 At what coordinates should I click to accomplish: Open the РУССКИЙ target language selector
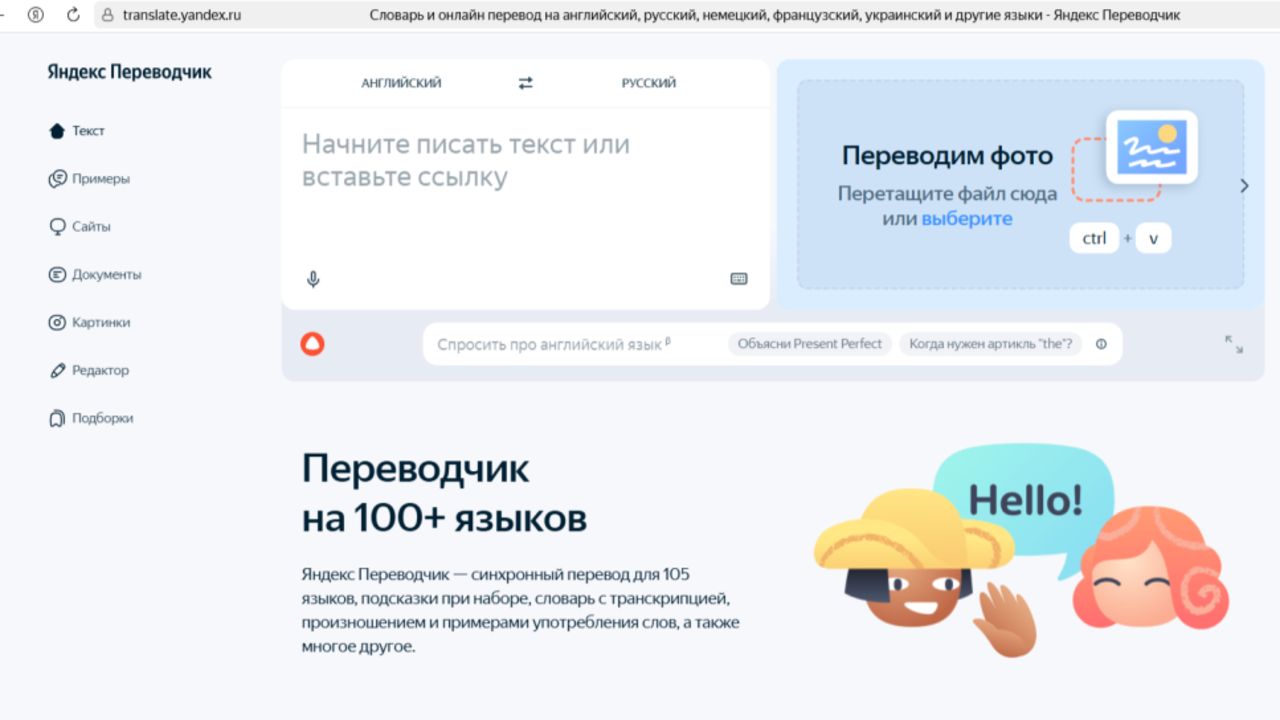coord(650,83)
